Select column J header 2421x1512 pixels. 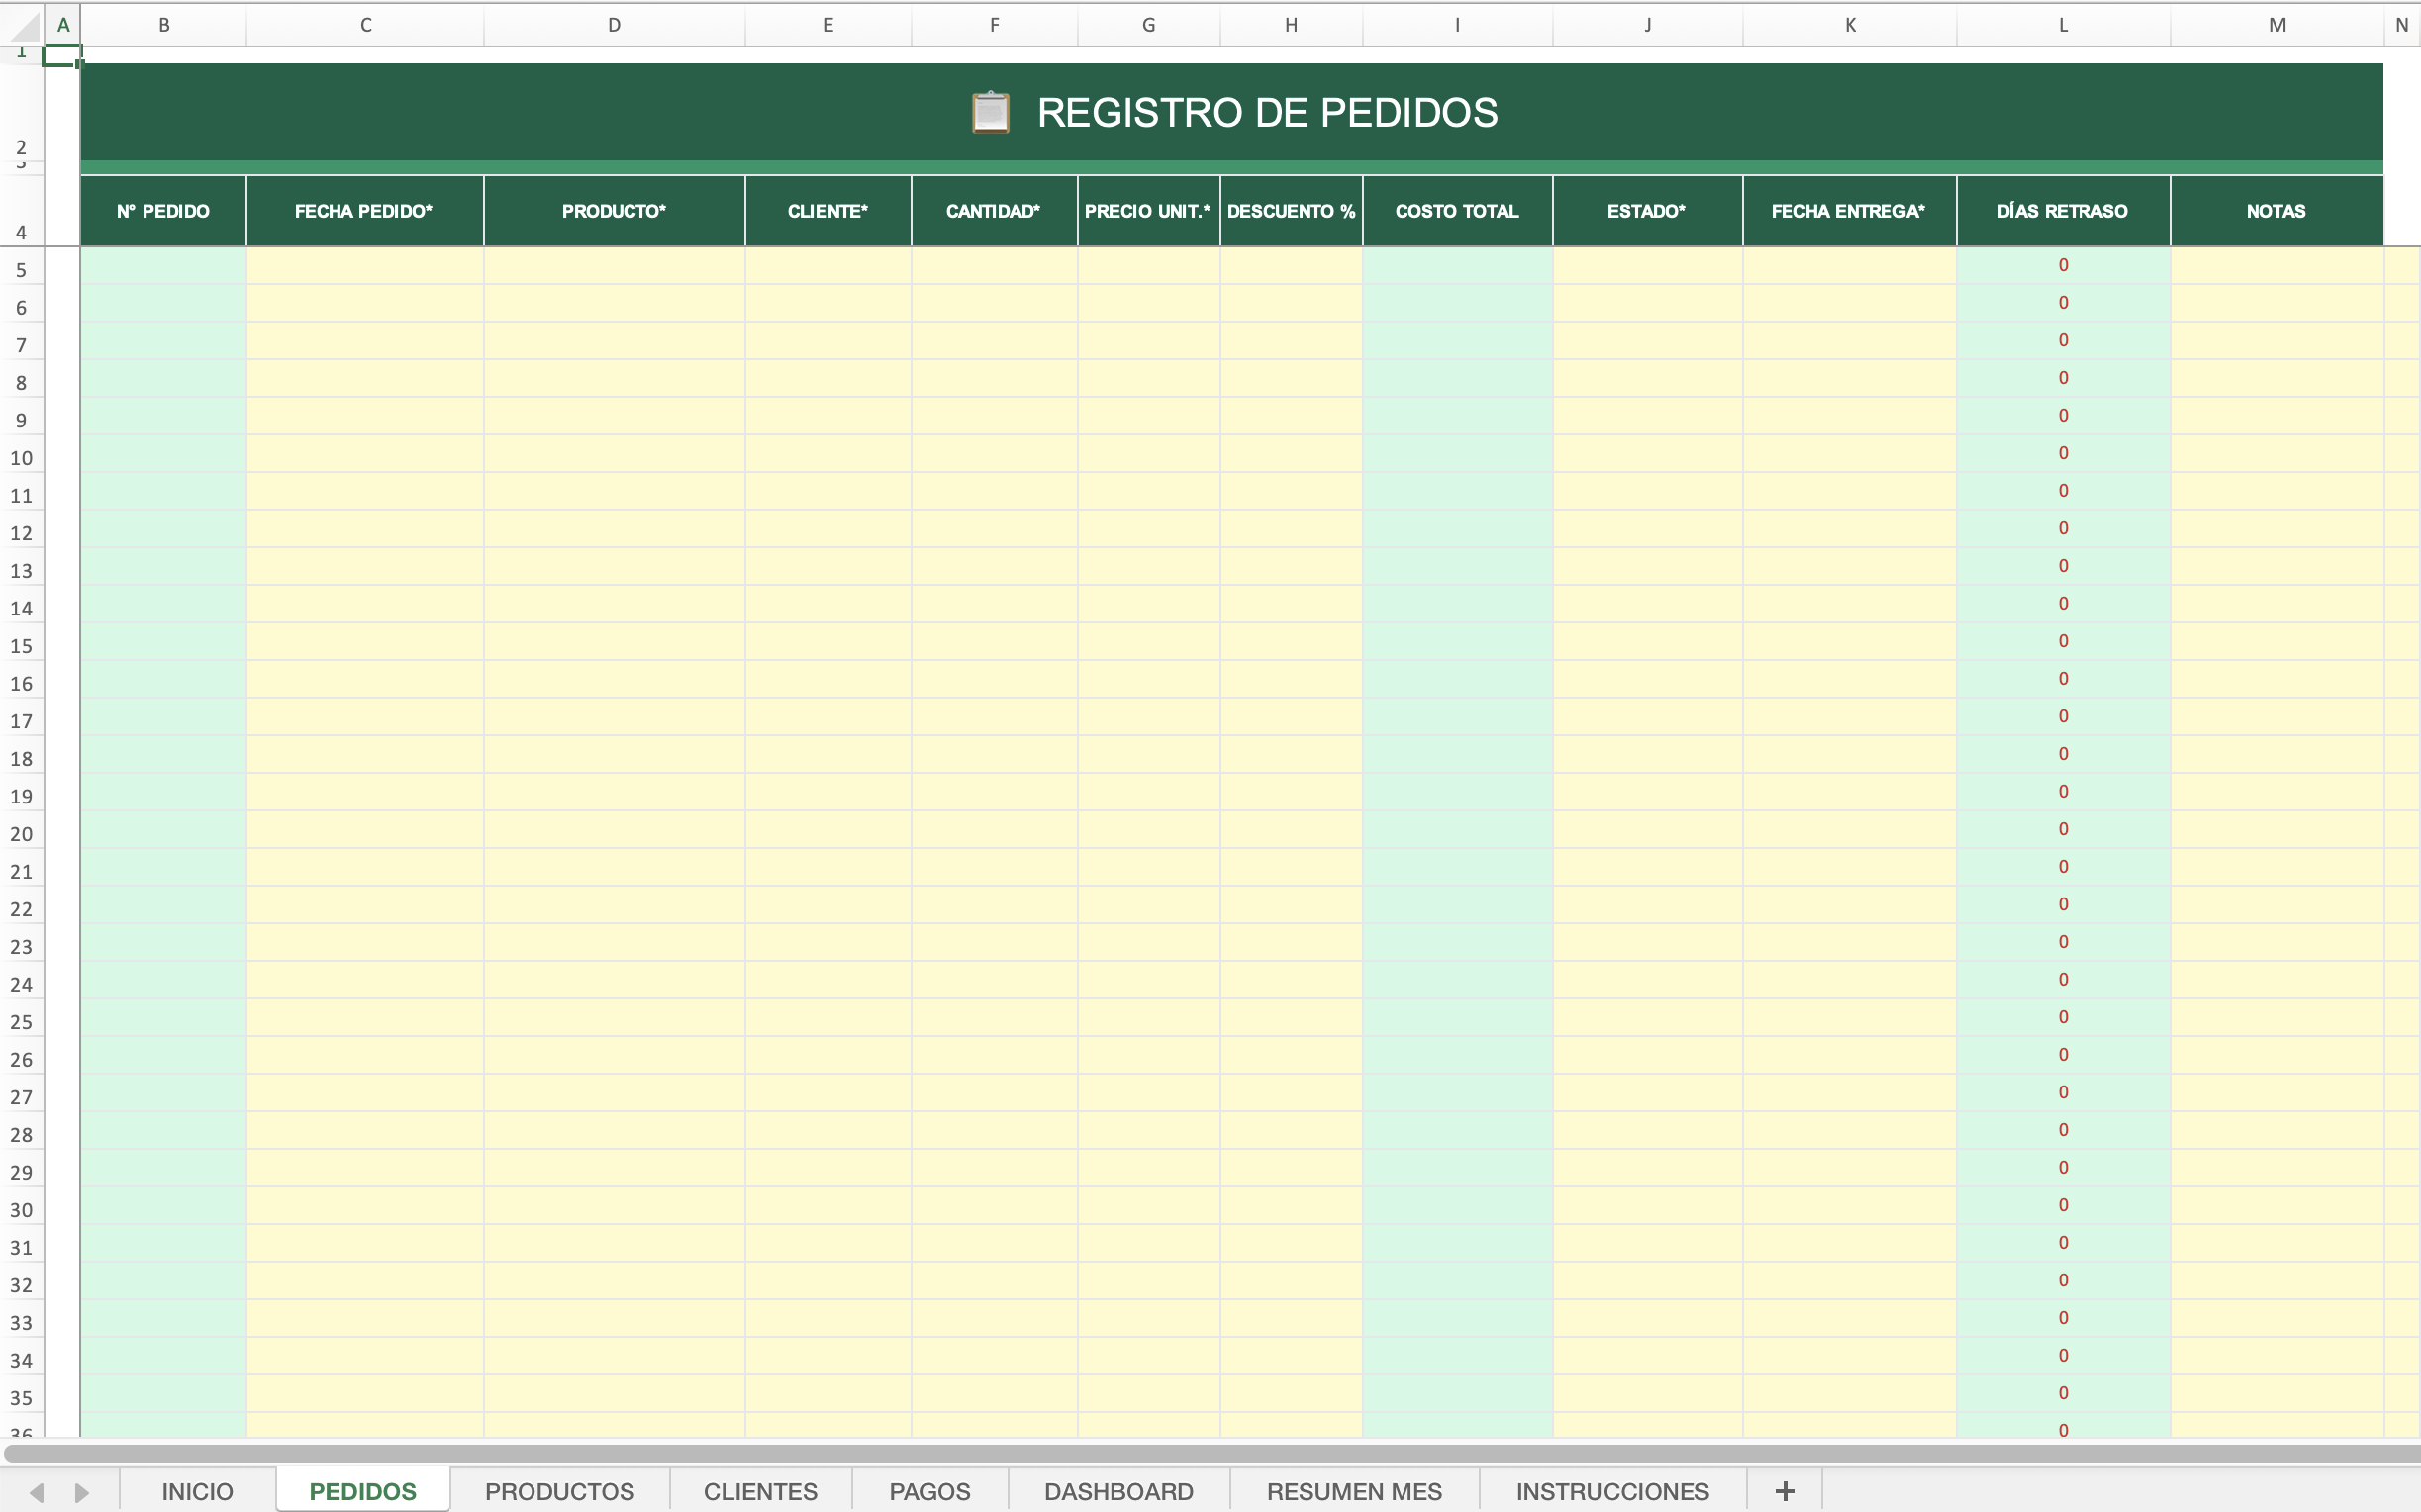pos(1647,25)
